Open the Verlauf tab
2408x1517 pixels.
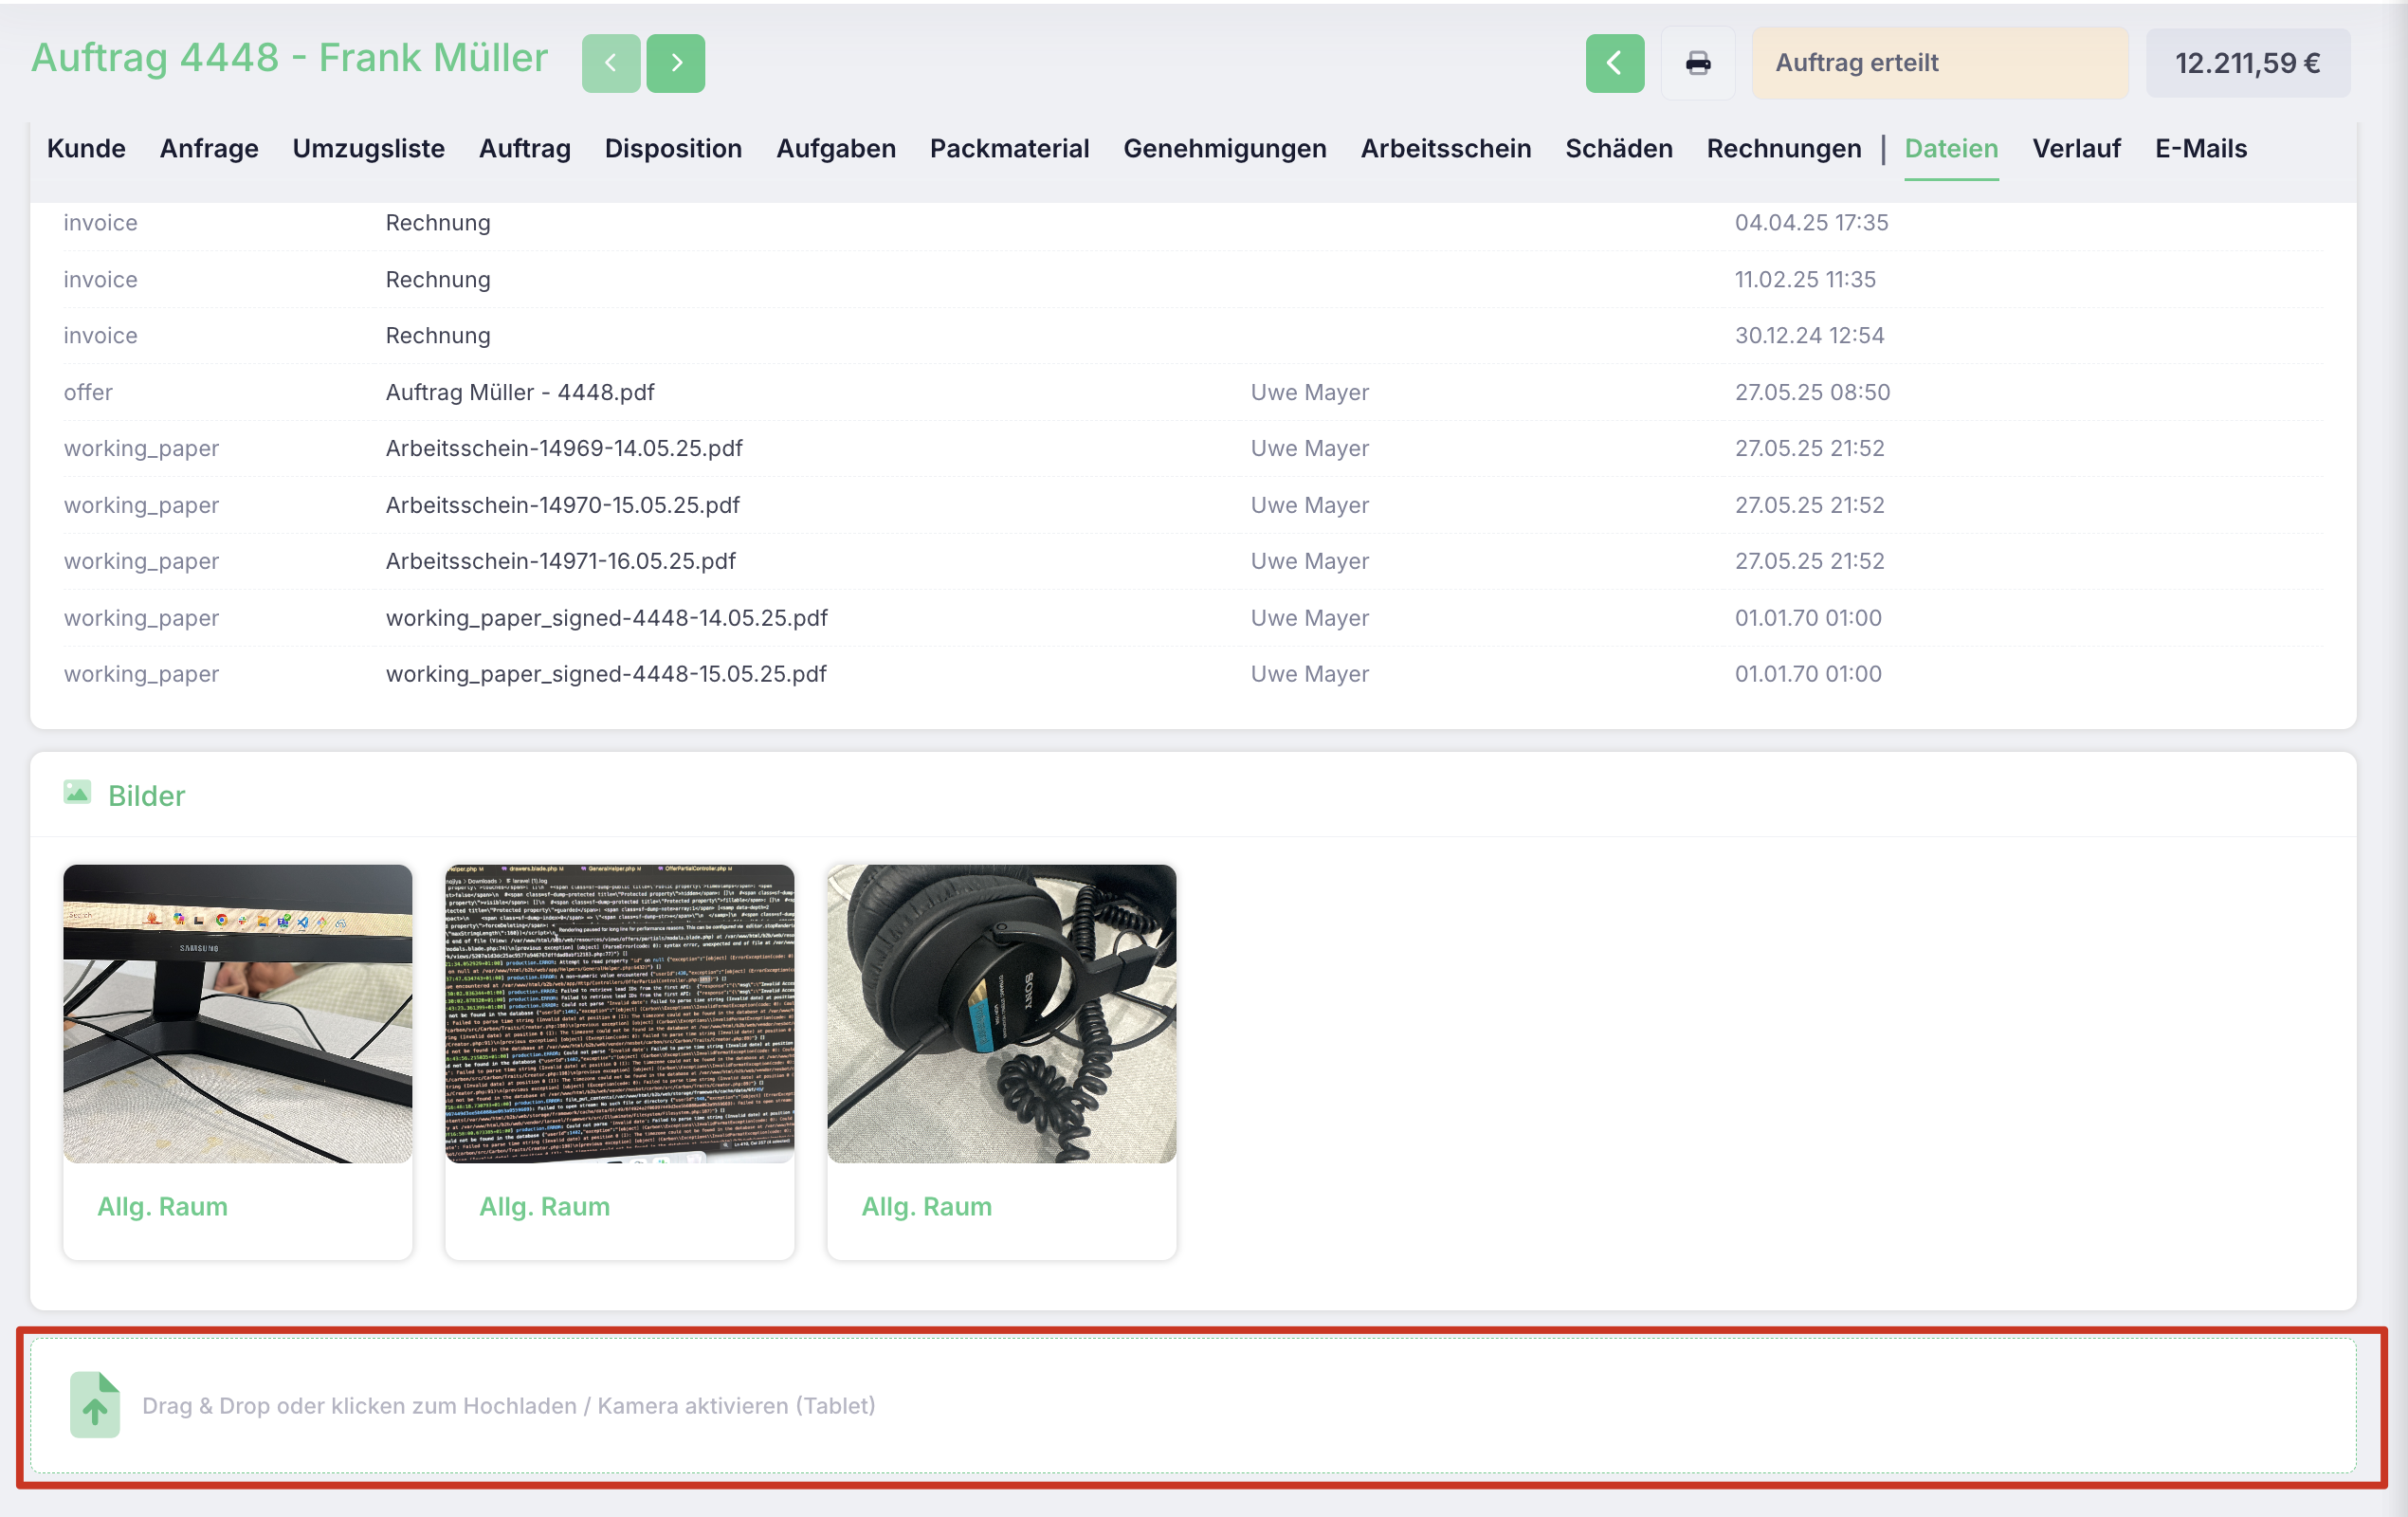point(2076,149)
